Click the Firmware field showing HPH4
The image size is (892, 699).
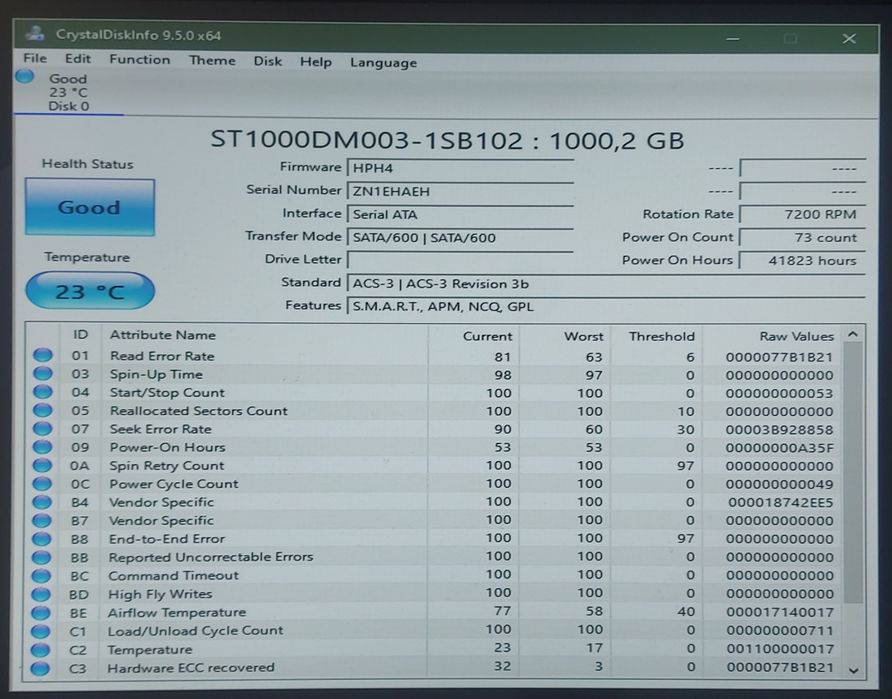pos(460,168)
